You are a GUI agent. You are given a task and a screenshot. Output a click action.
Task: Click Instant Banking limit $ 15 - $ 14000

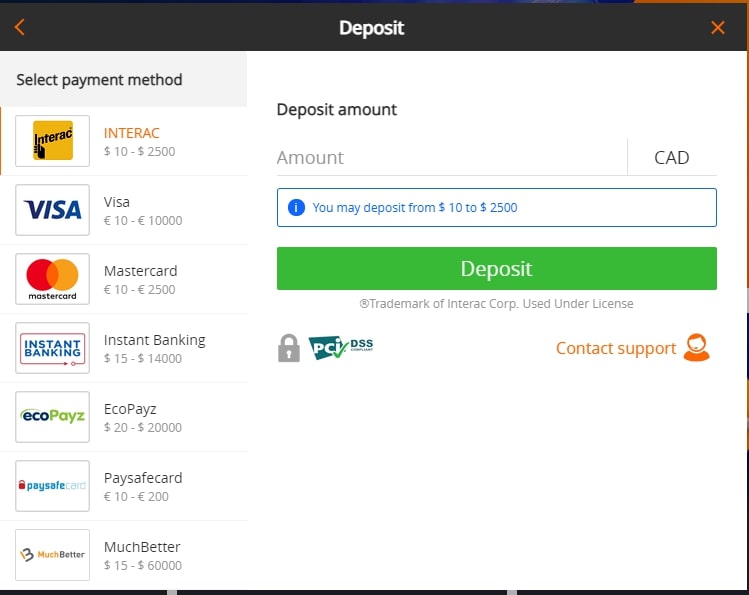143,359
